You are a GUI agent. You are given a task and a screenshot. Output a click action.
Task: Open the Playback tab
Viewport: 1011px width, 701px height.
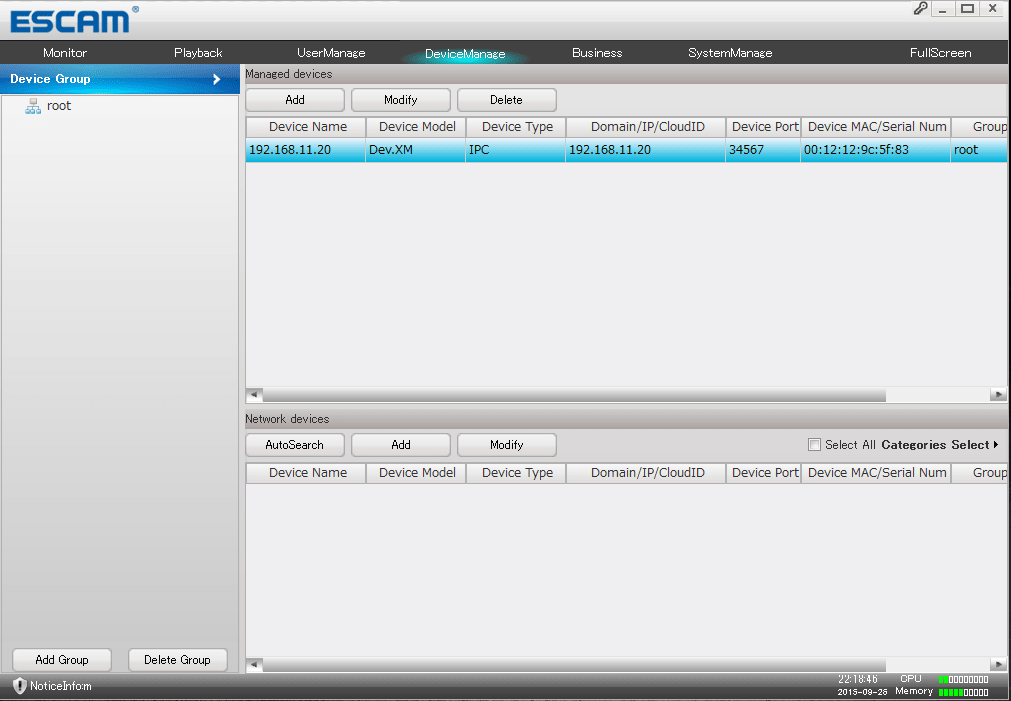click(198, 53)
